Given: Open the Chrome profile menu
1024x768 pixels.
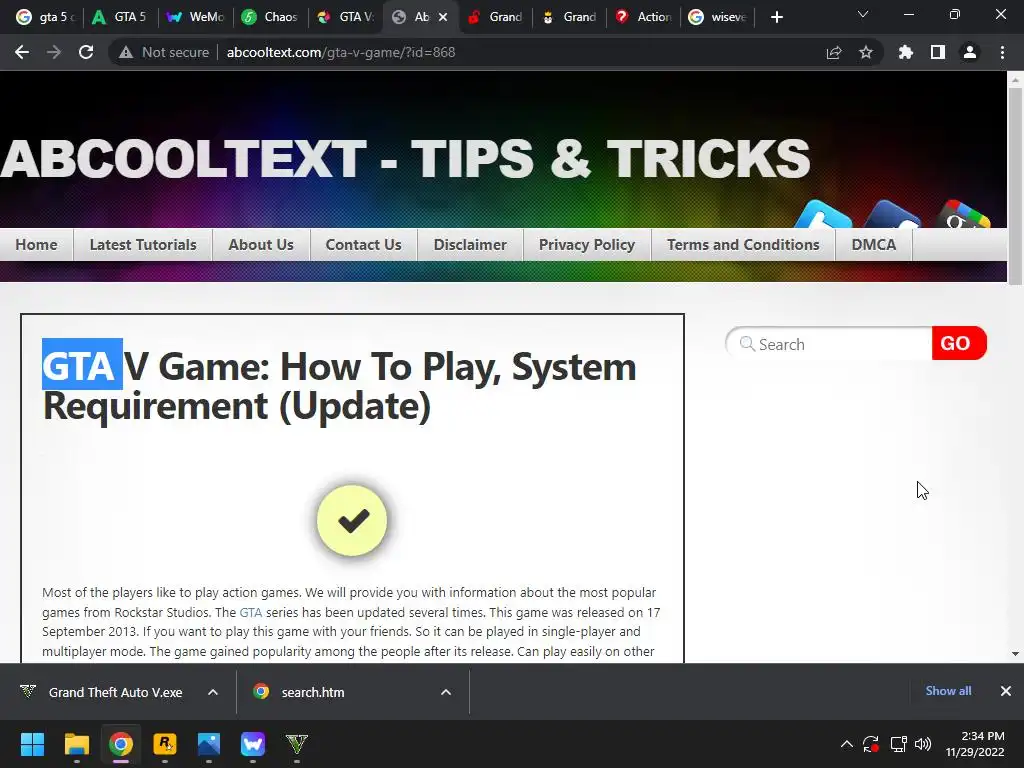Looking at the screenshot, I should (x=970, y=52).
